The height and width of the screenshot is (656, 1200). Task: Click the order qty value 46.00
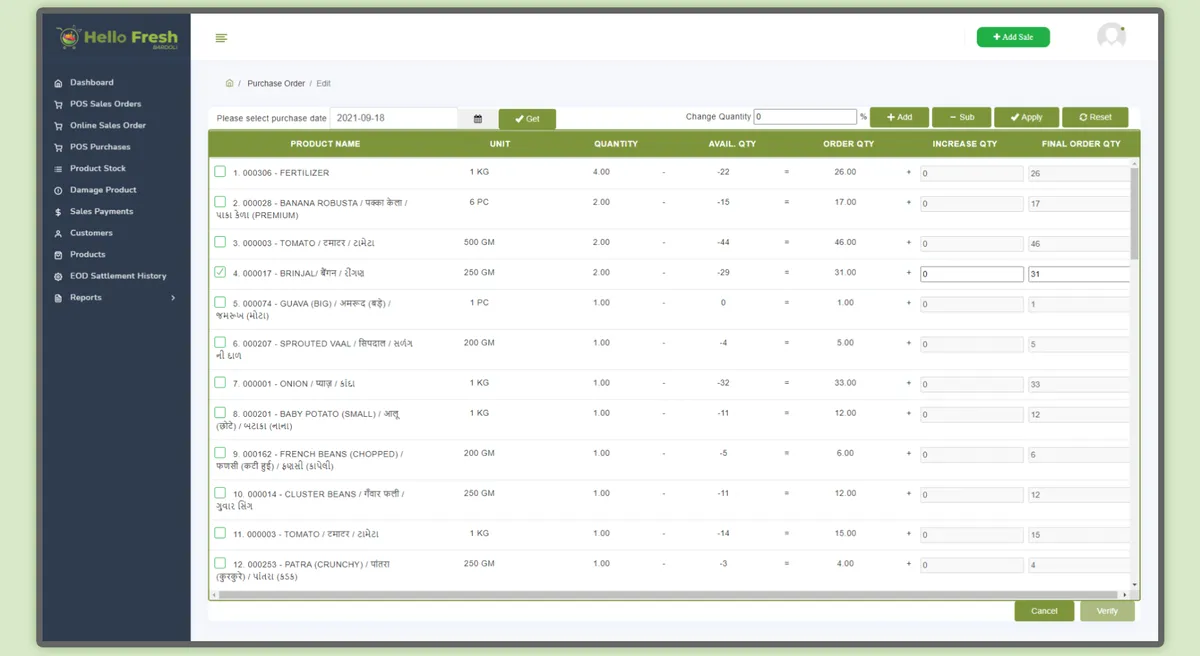(845, 242)
